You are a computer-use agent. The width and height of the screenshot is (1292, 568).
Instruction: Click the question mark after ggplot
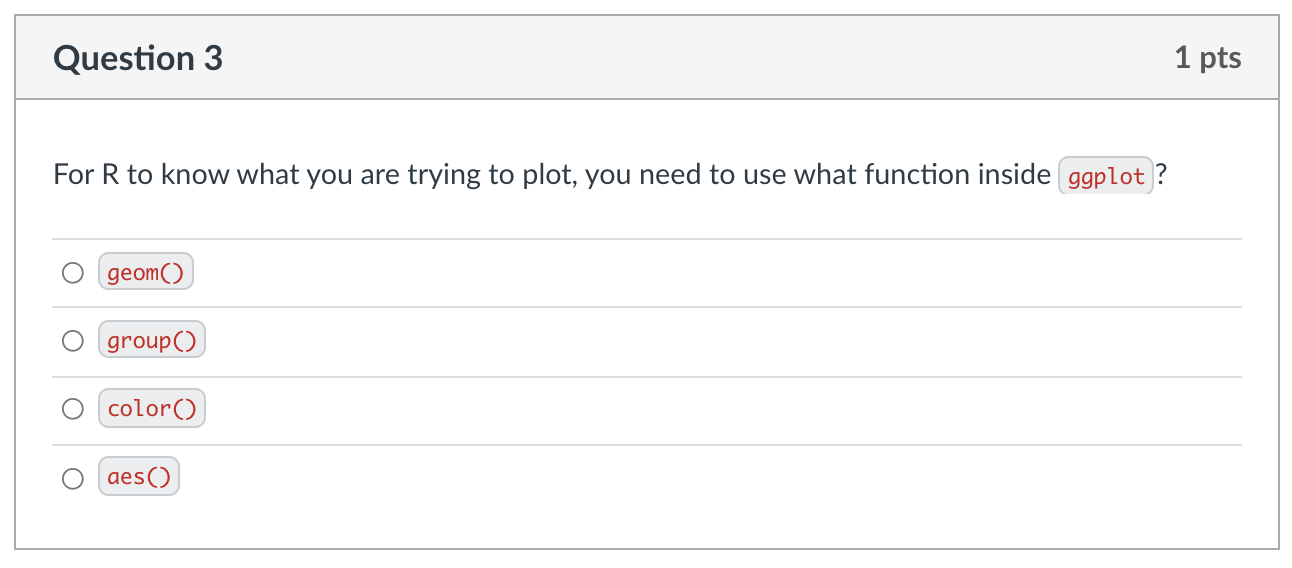(1161, 176)
